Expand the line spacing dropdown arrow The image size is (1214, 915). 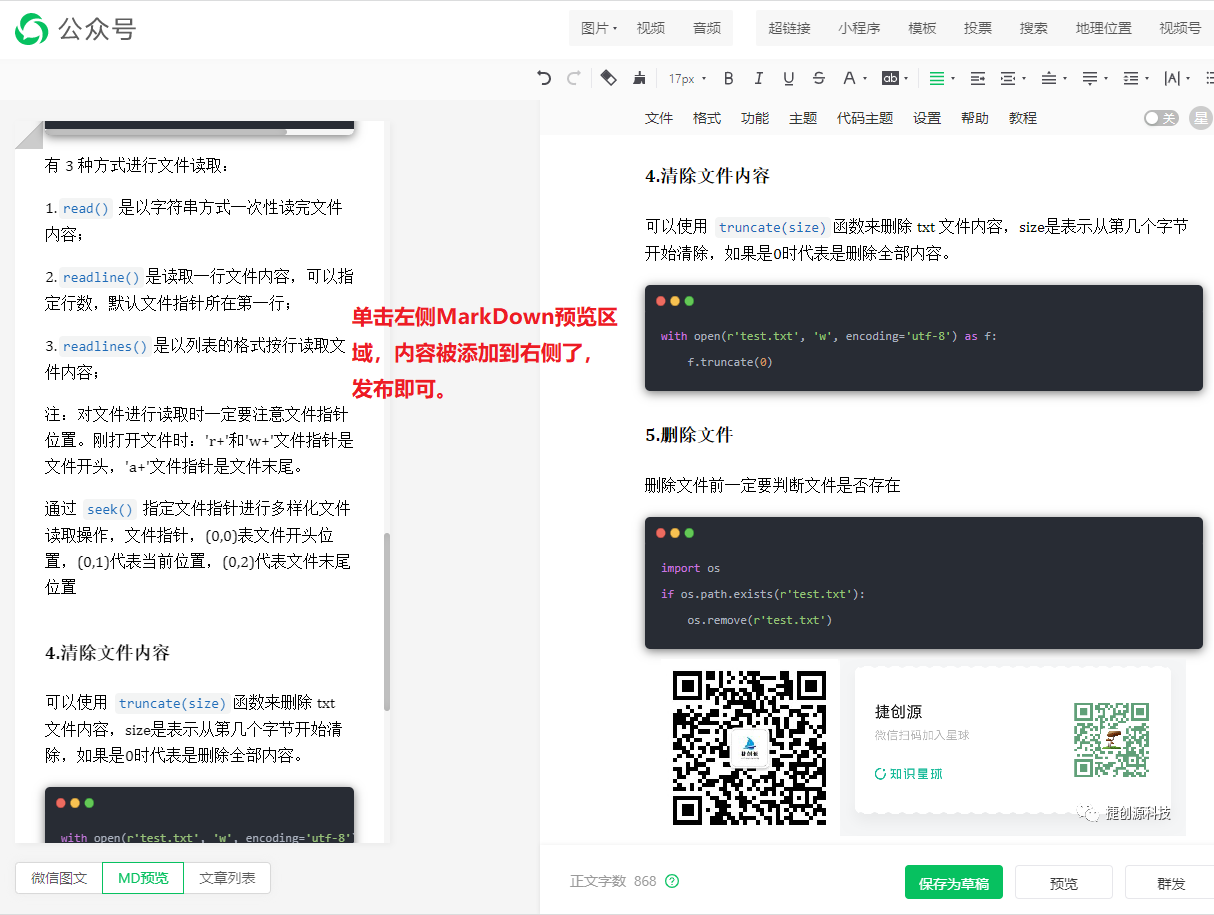click(x=1146, y=78)
